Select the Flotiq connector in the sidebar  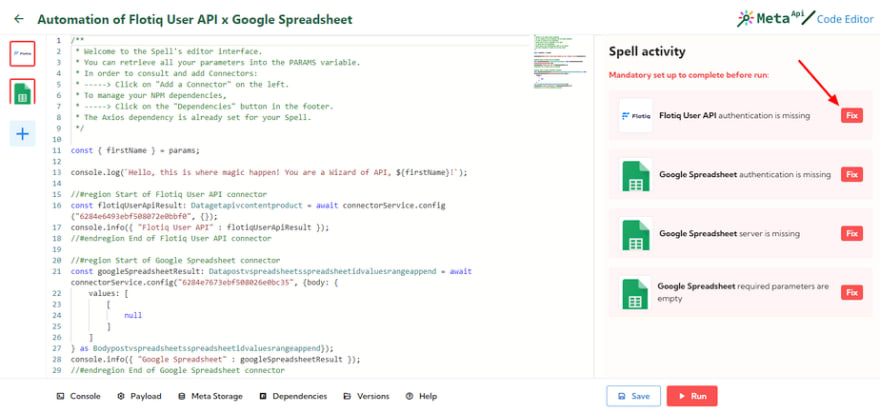click(22, 53)
